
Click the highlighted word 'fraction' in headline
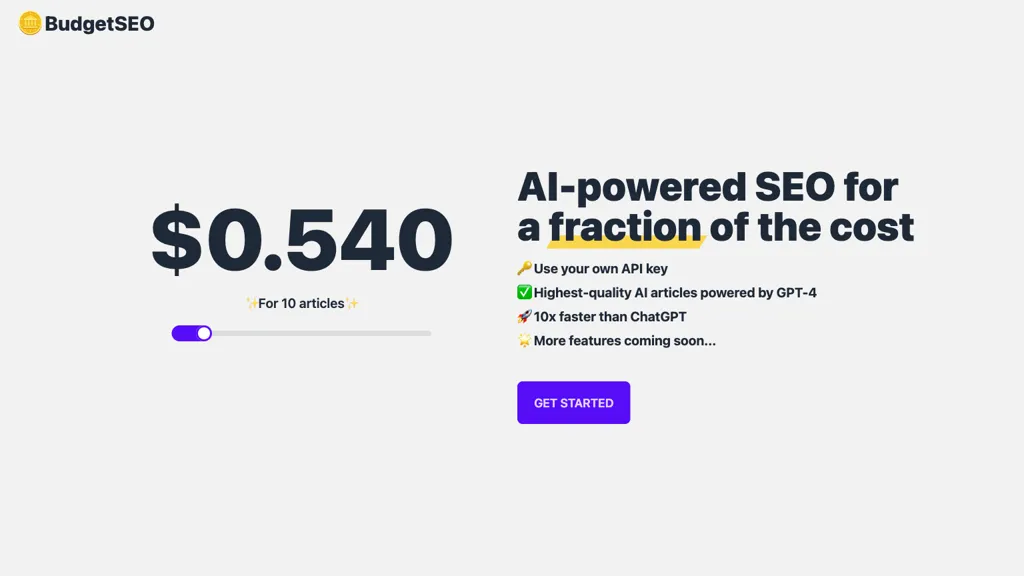(625, 227)
